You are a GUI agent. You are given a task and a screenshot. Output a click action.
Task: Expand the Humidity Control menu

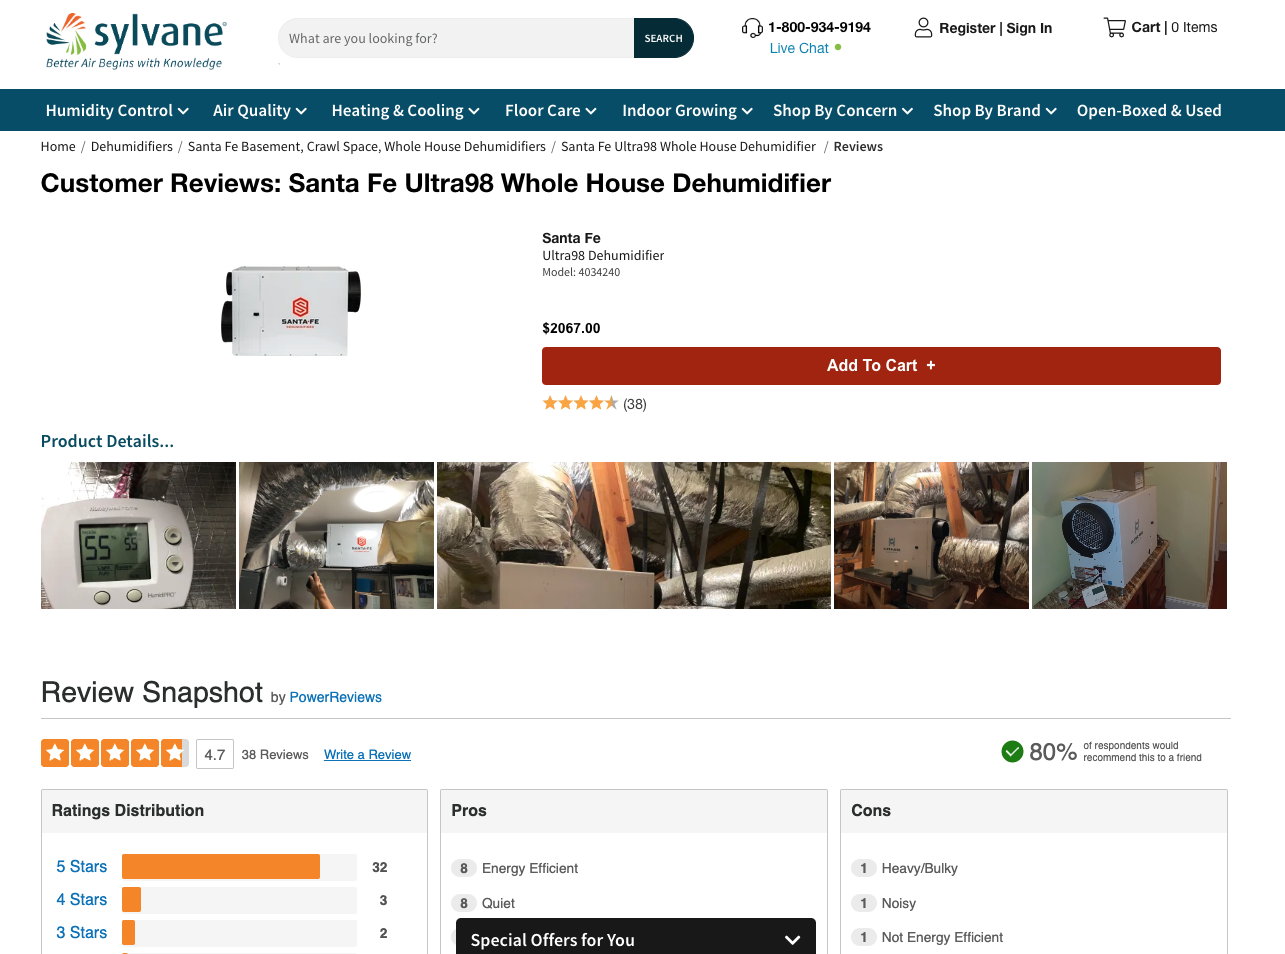(117, 110)
